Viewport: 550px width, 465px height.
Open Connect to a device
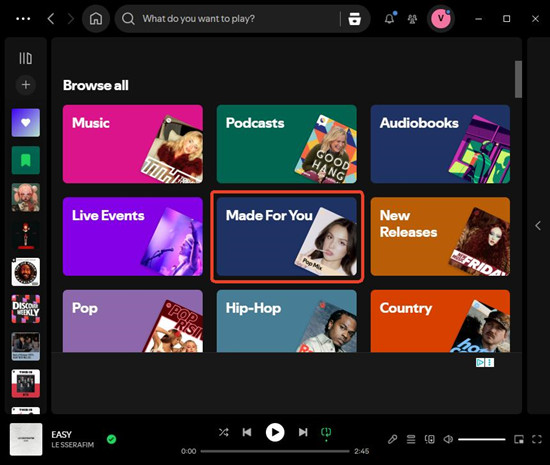coord(430,439)
